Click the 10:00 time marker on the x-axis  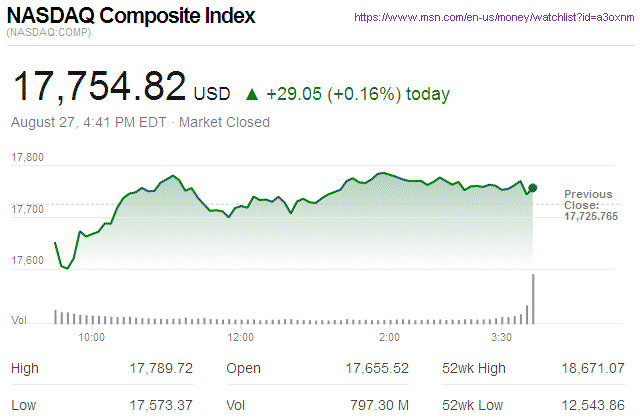click(91, 337)
